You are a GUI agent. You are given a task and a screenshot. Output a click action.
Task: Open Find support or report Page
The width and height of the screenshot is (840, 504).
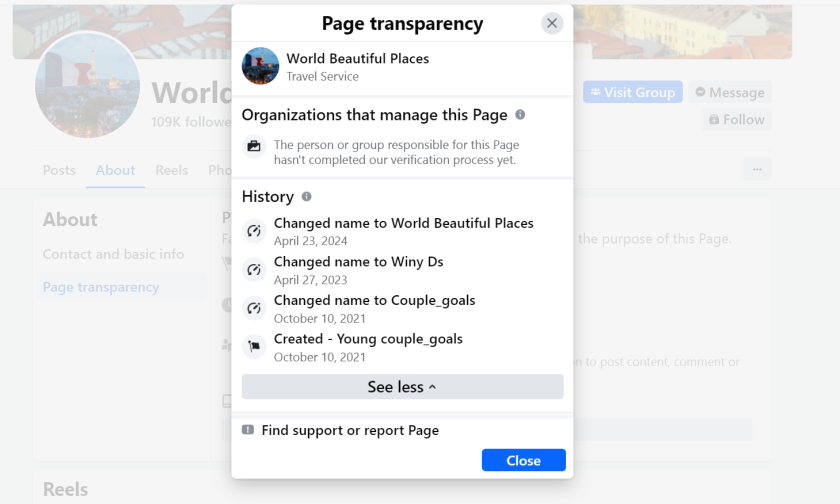(350, 431)
